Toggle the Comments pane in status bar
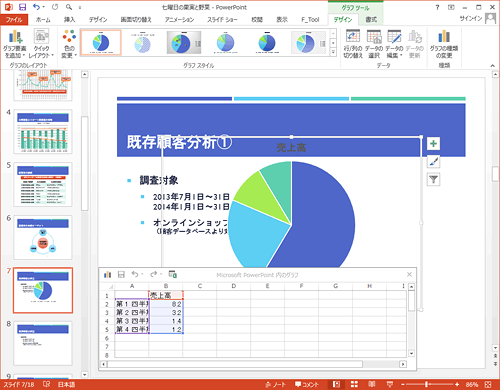 [306, 384]
